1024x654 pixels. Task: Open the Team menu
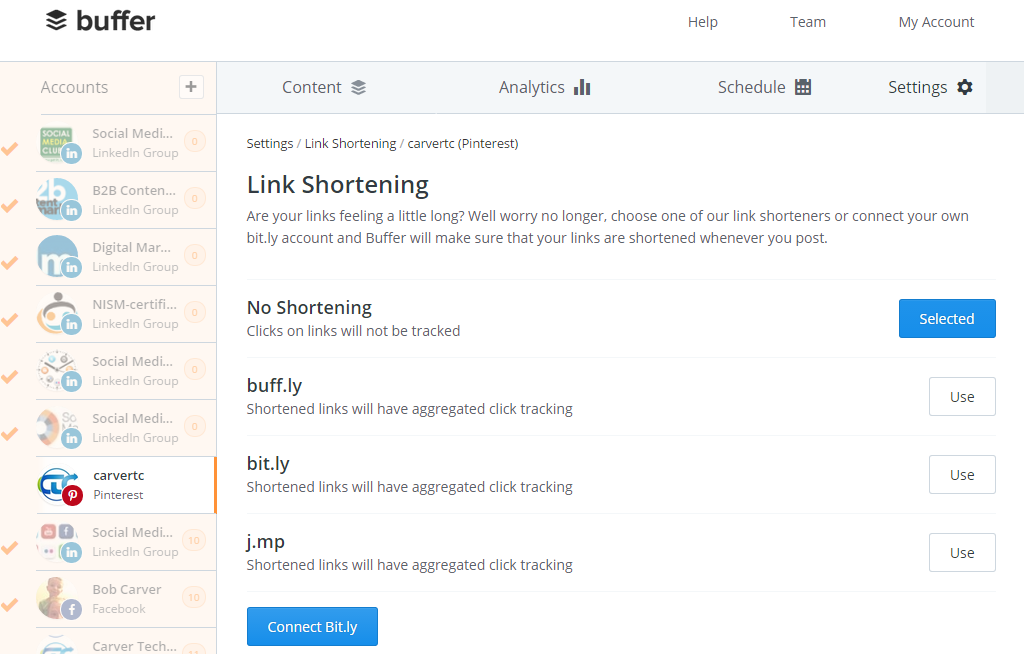click(x=808, y=22)
